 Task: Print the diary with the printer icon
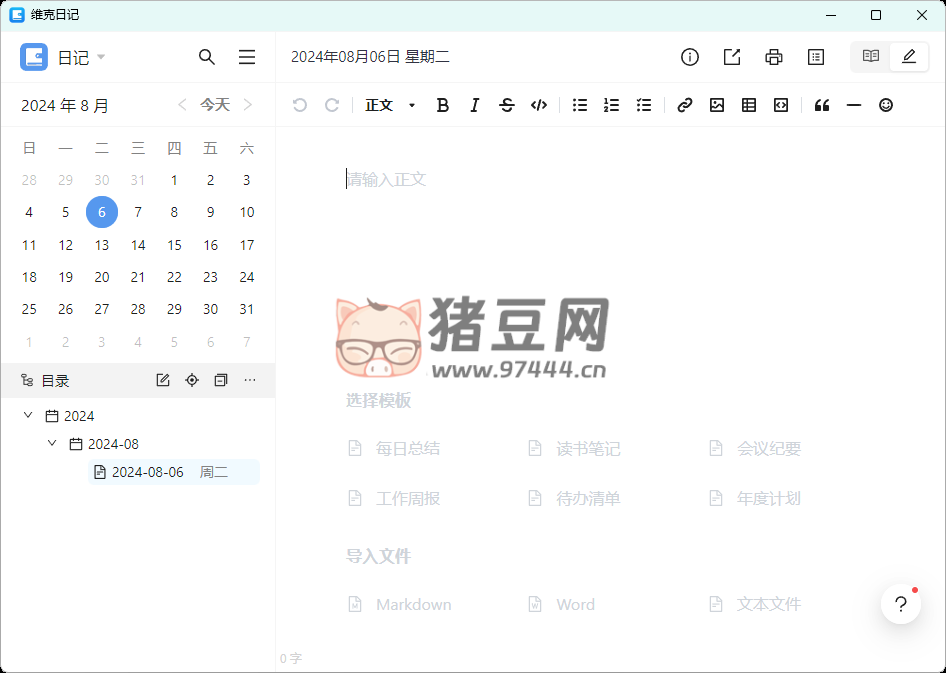tap(773, 57)
